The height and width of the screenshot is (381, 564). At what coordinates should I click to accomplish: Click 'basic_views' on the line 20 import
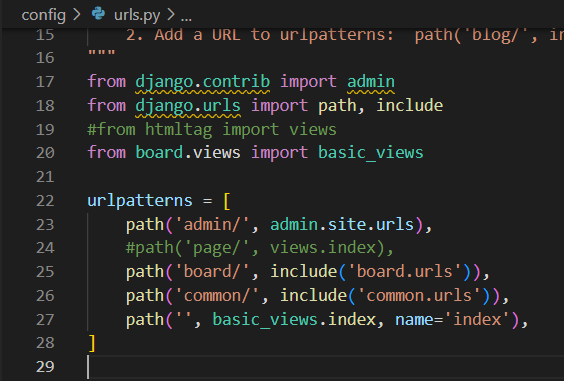370,153
